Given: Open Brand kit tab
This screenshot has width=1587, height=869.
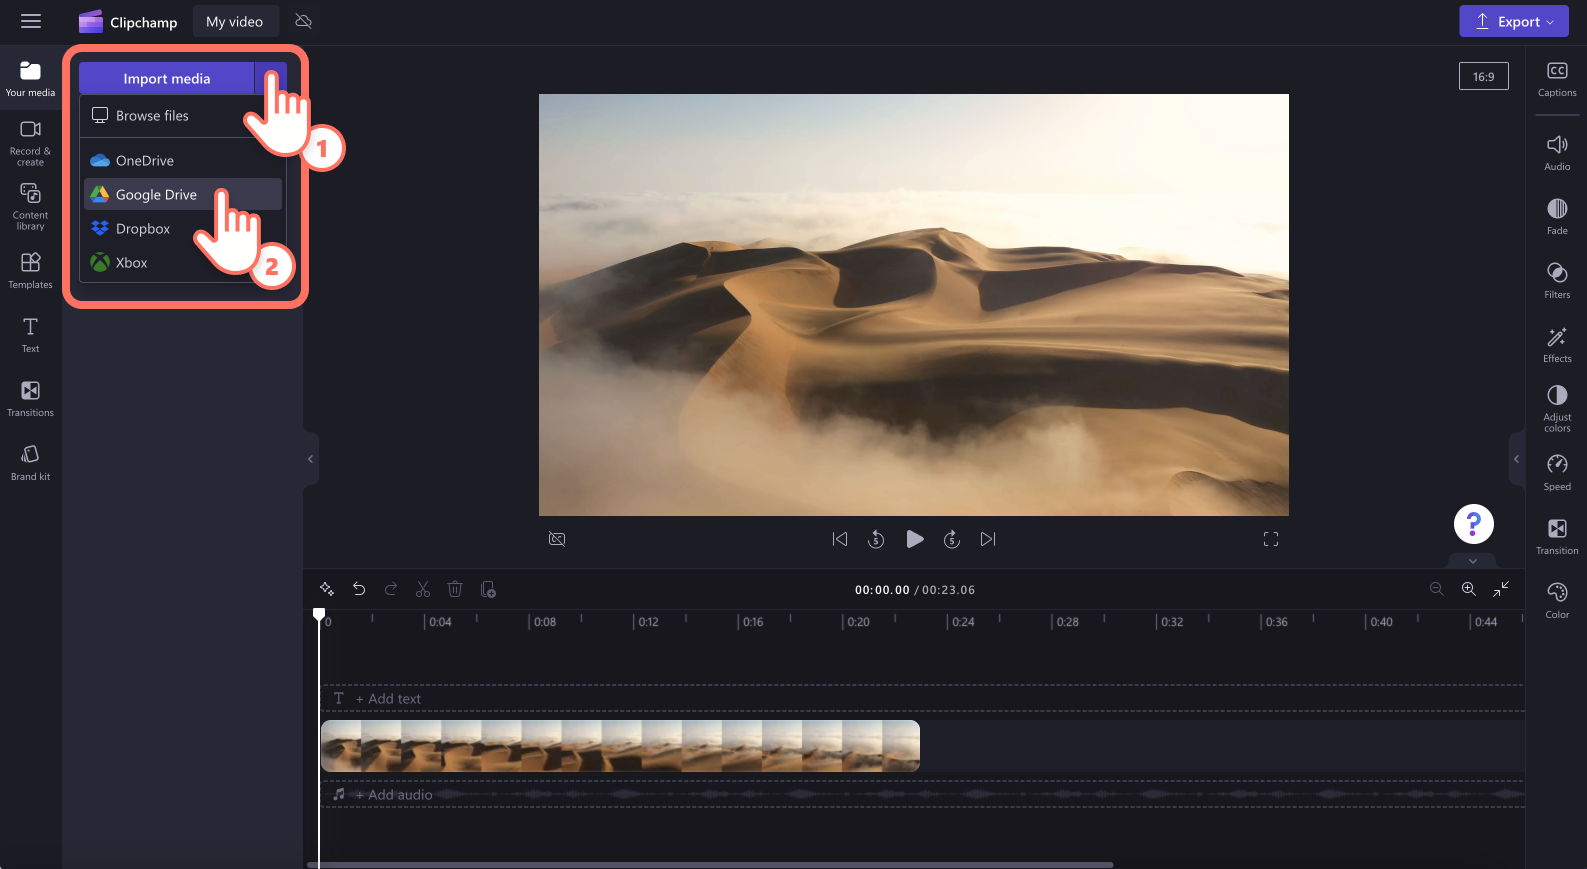Looking at the screenshot, I should pos(30,463).
